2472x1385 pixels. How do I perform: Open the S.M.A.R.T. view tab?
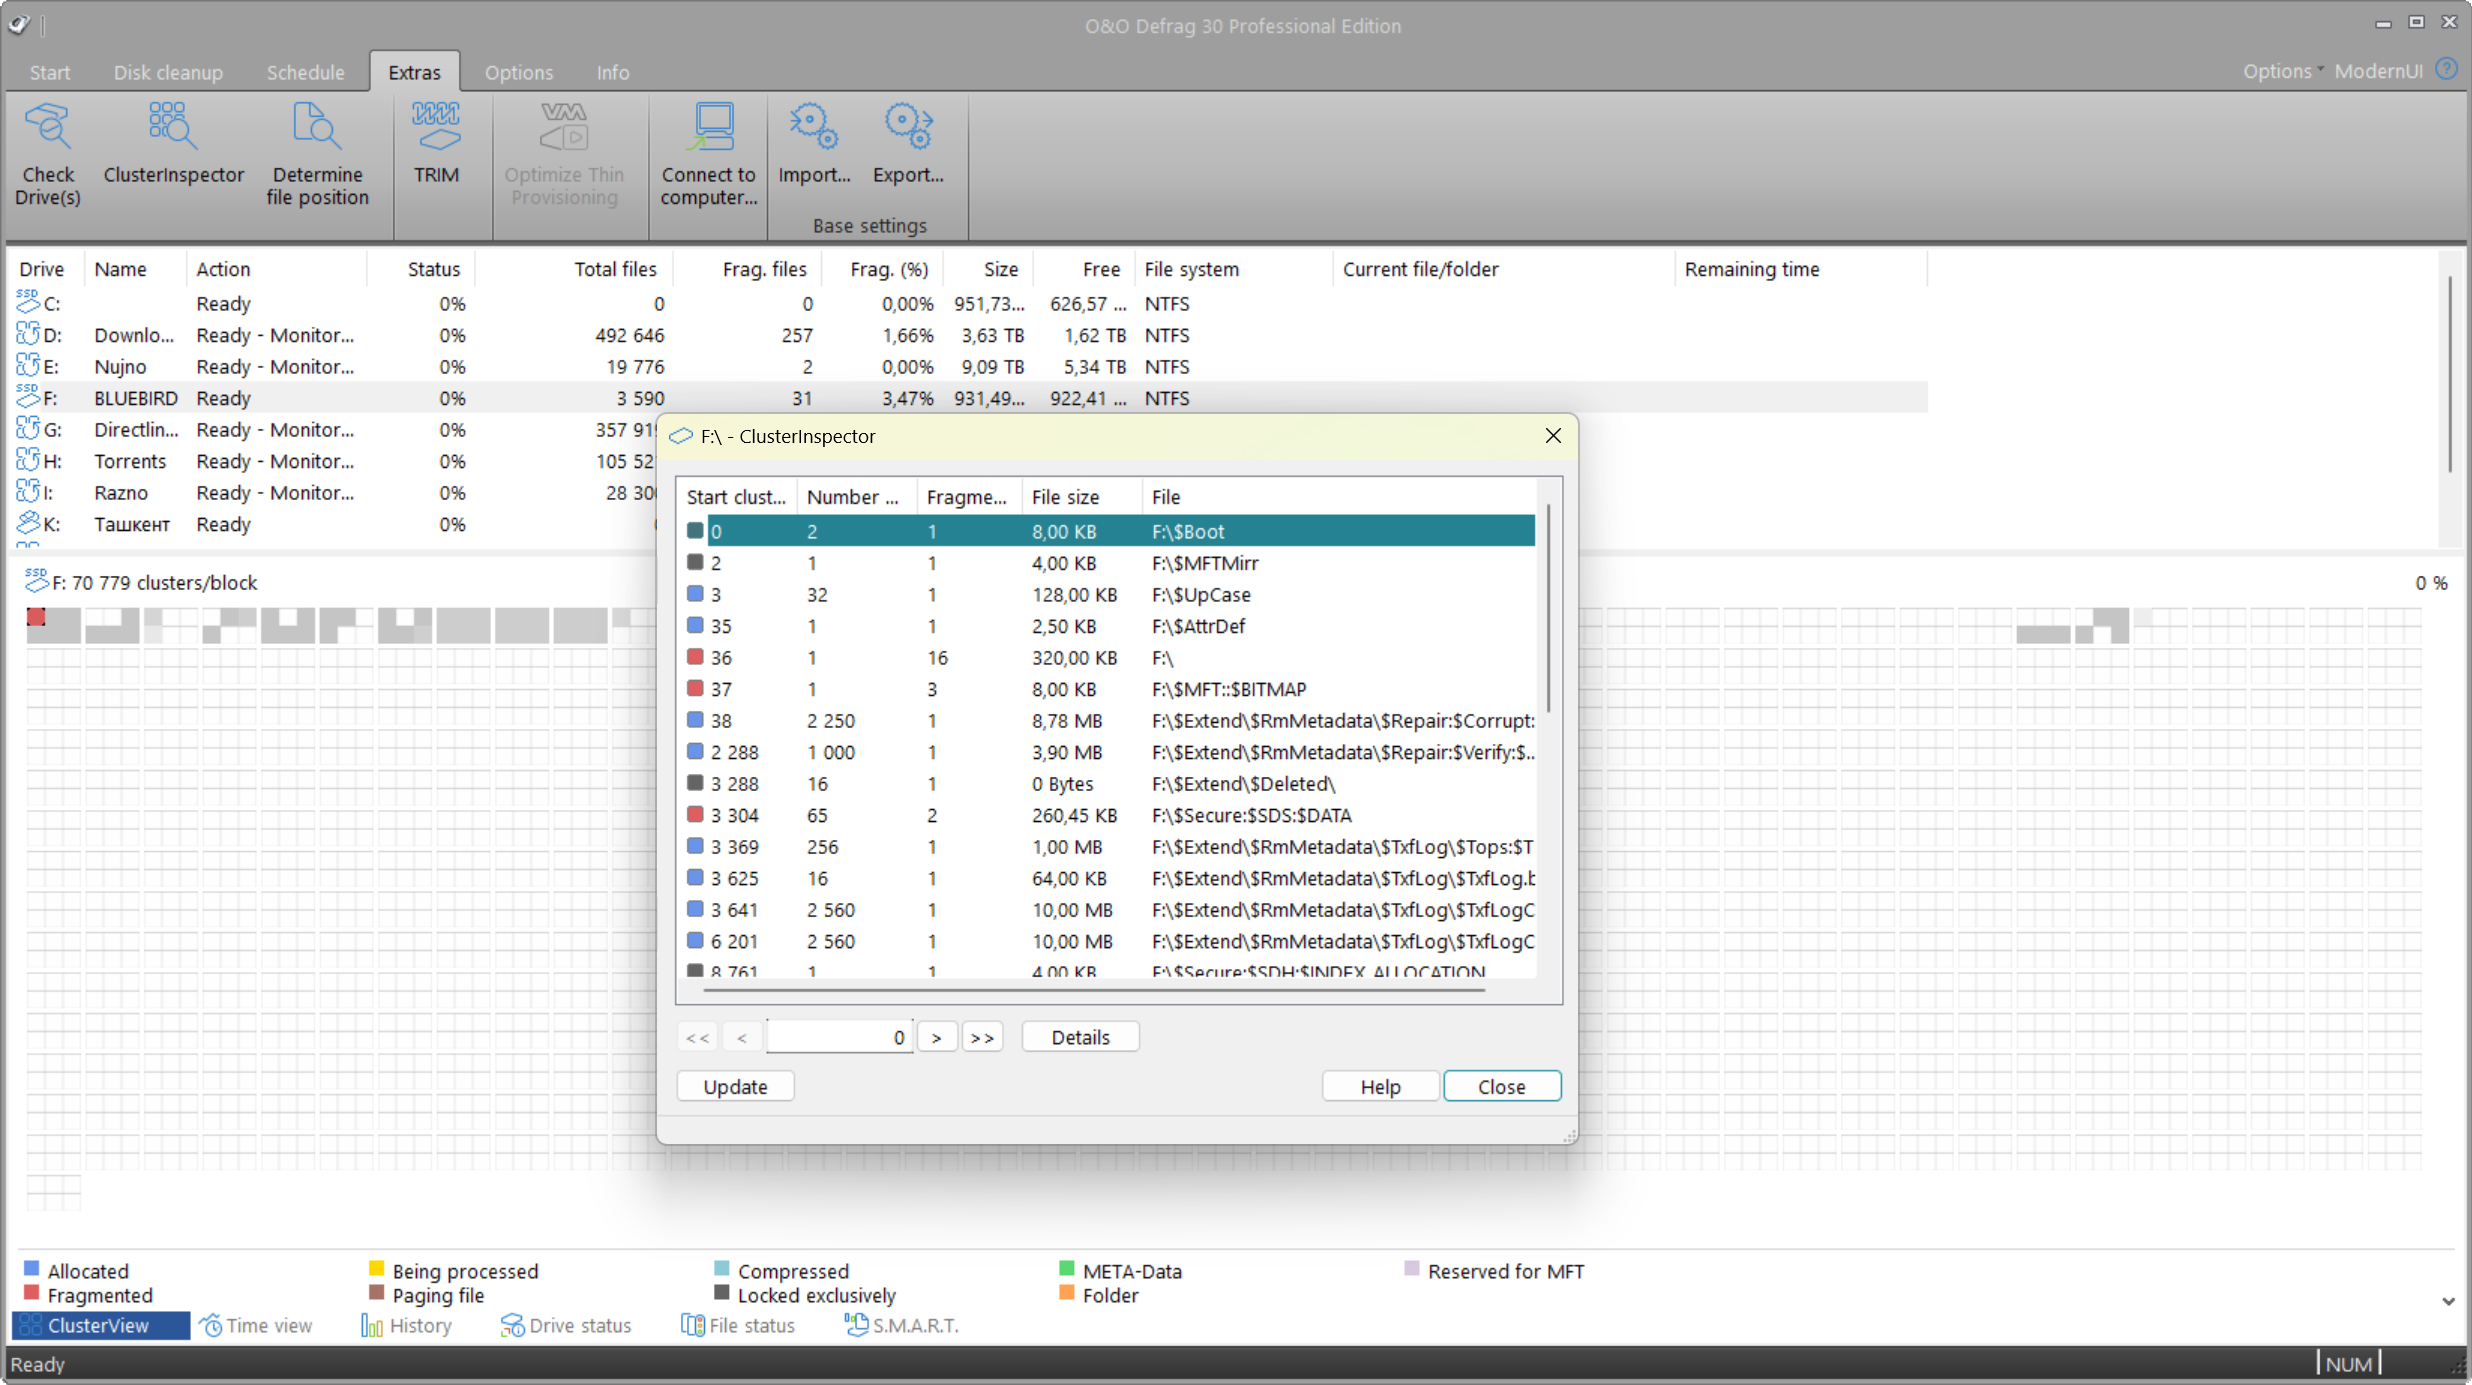pyautogui.click(x=901, y=1325)
